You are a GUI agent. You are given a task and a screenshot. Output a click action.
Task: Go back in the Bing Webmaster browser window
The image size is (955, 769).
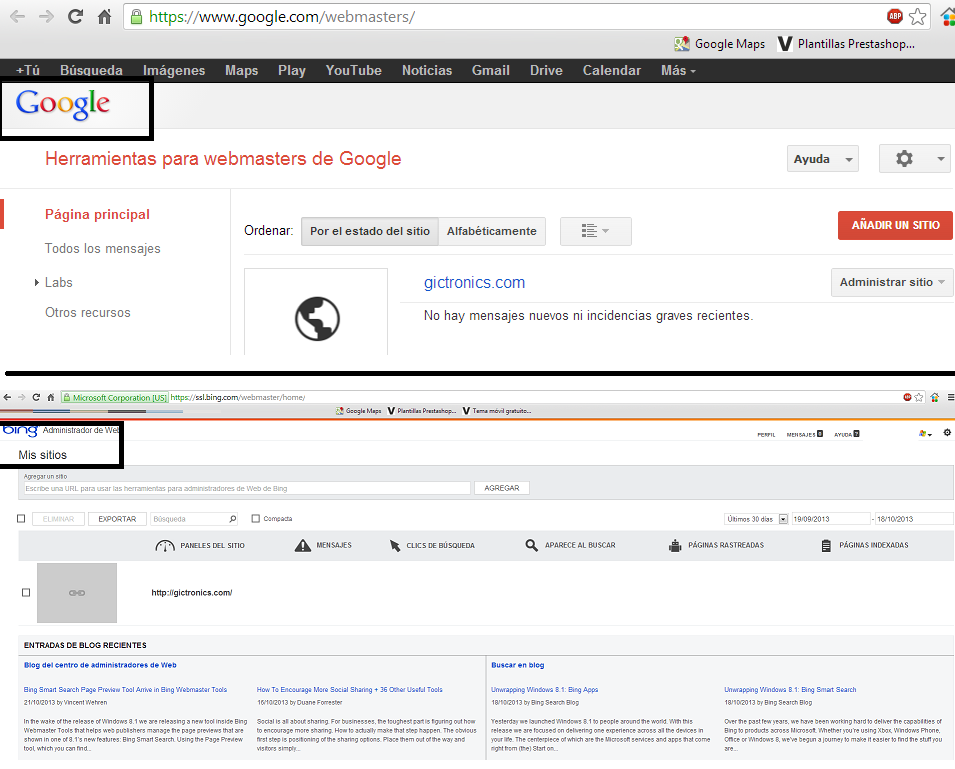click(x=7, y=397)
